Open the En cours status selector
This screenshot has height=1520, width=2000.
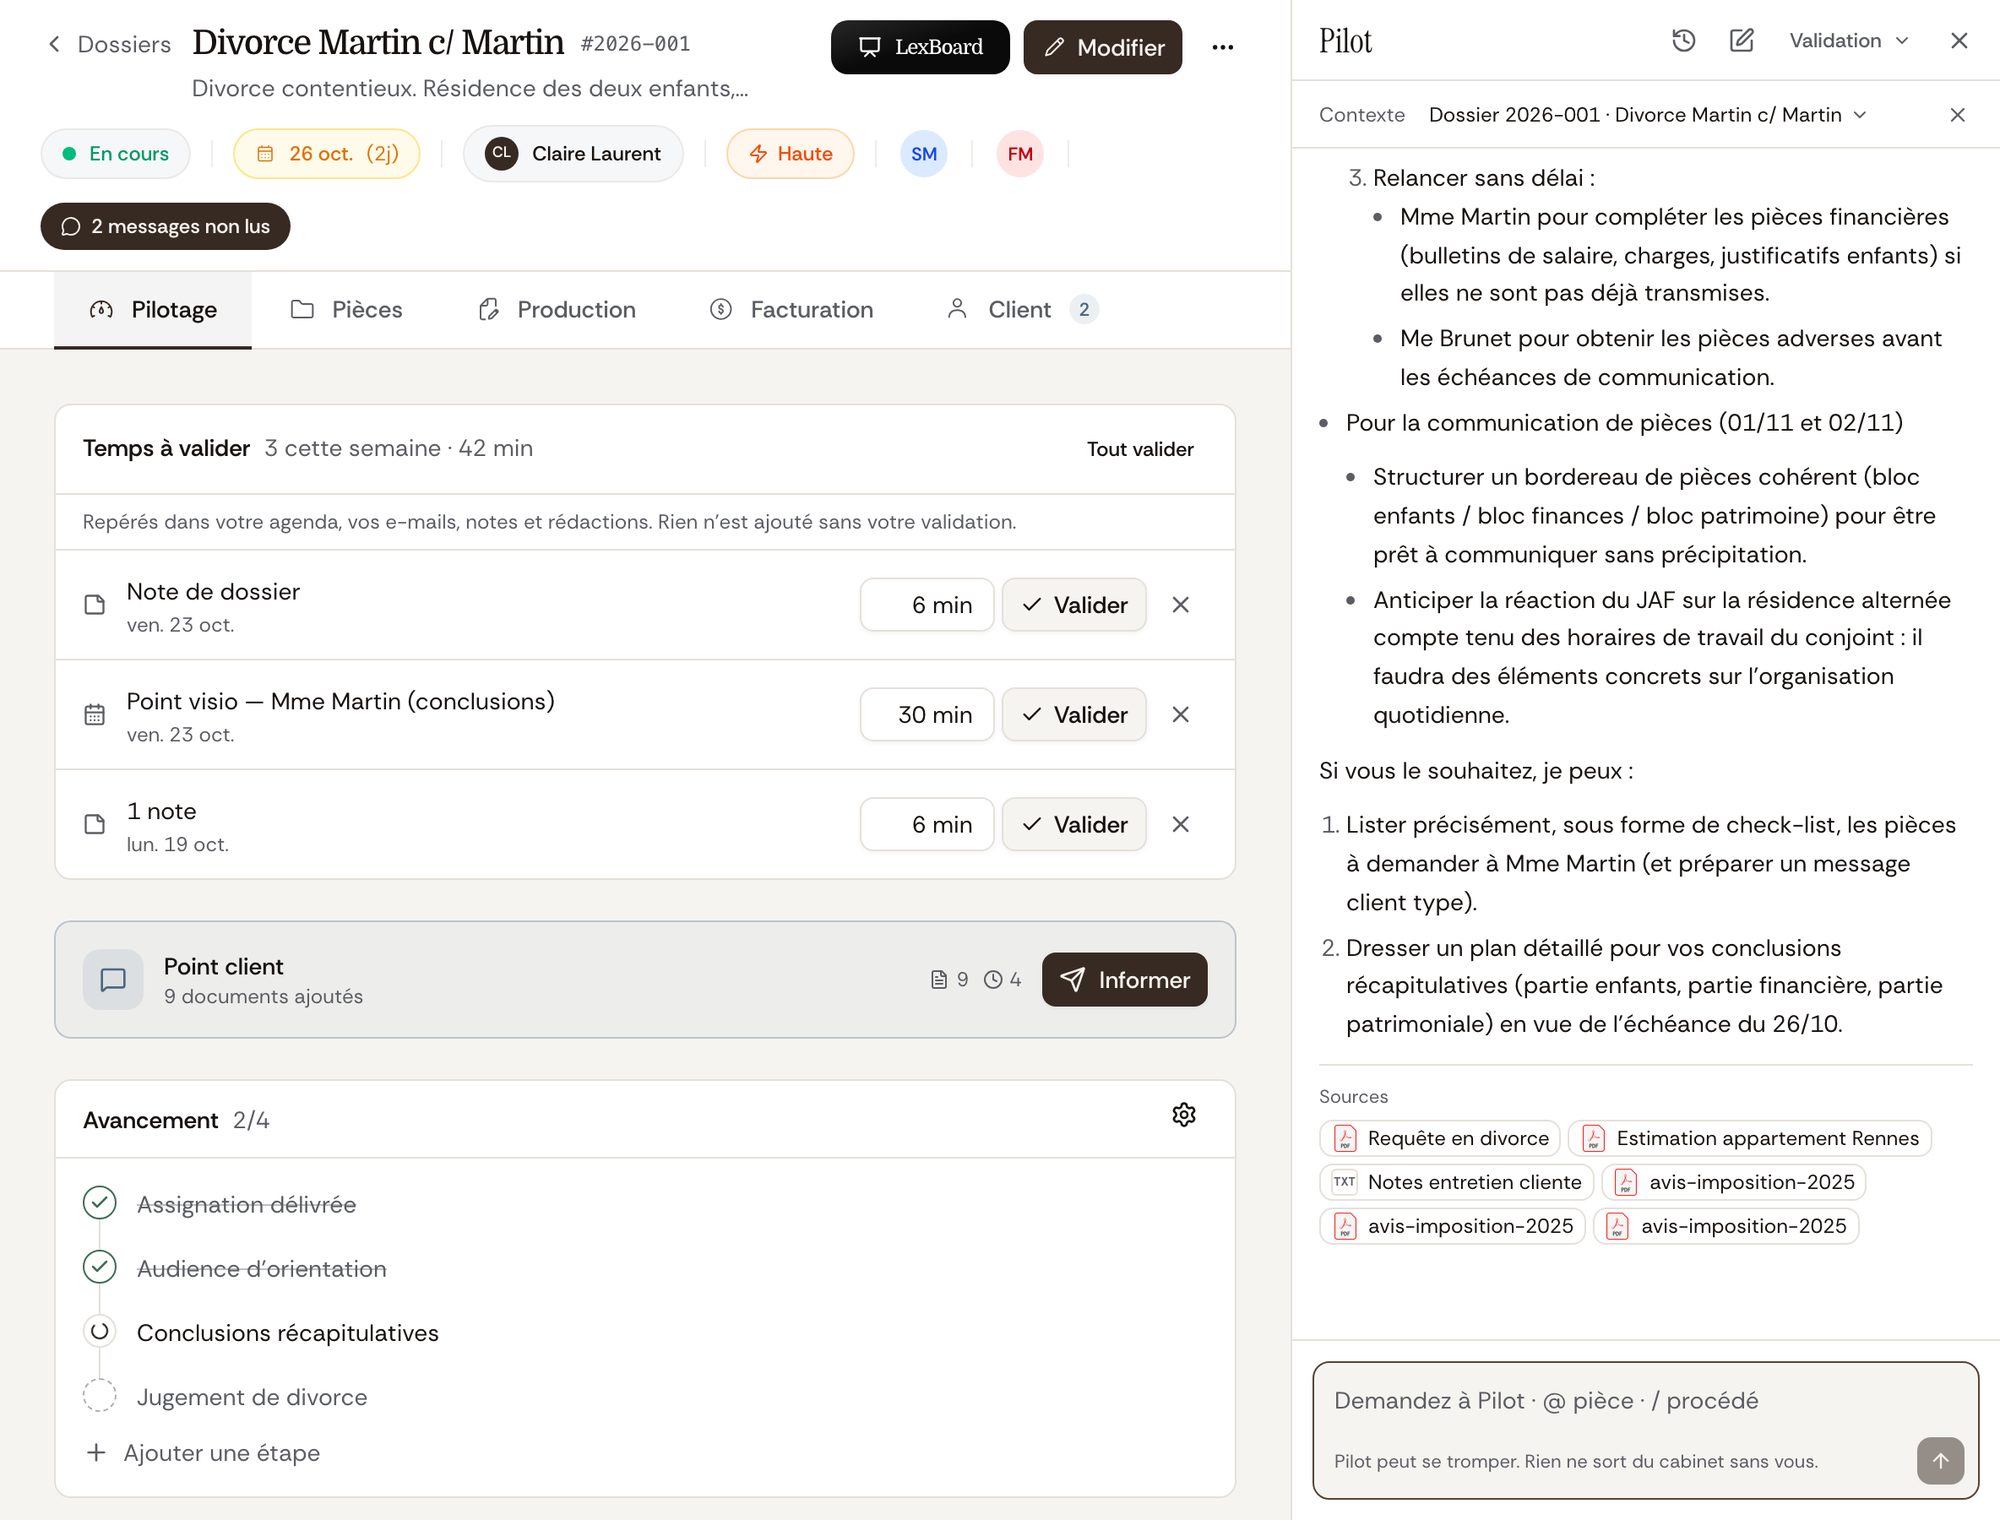pyautogui.click(x=116, y=154)
